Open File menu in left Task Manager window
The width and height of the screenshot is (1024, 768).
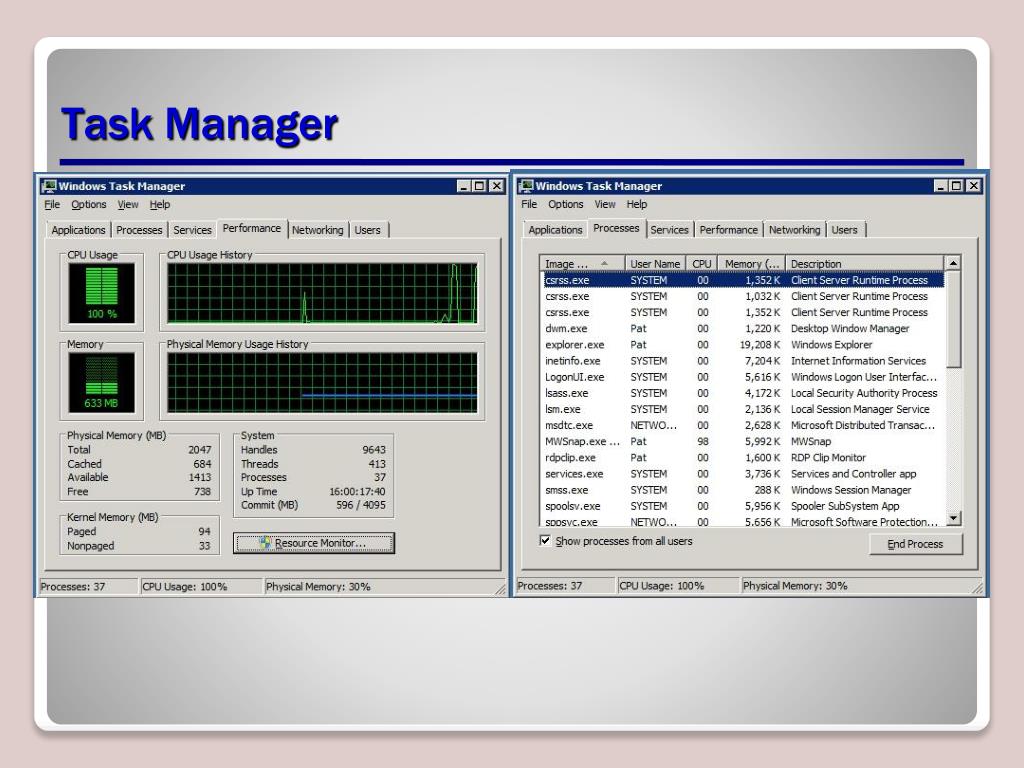[x=52, y=204]
